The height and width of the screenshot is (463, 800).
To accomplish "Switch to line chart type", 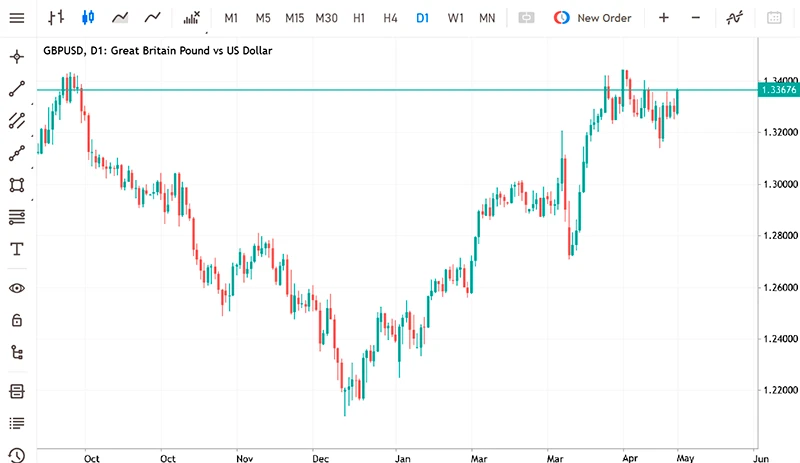I will pyautogui.click(x=152, y=18).
